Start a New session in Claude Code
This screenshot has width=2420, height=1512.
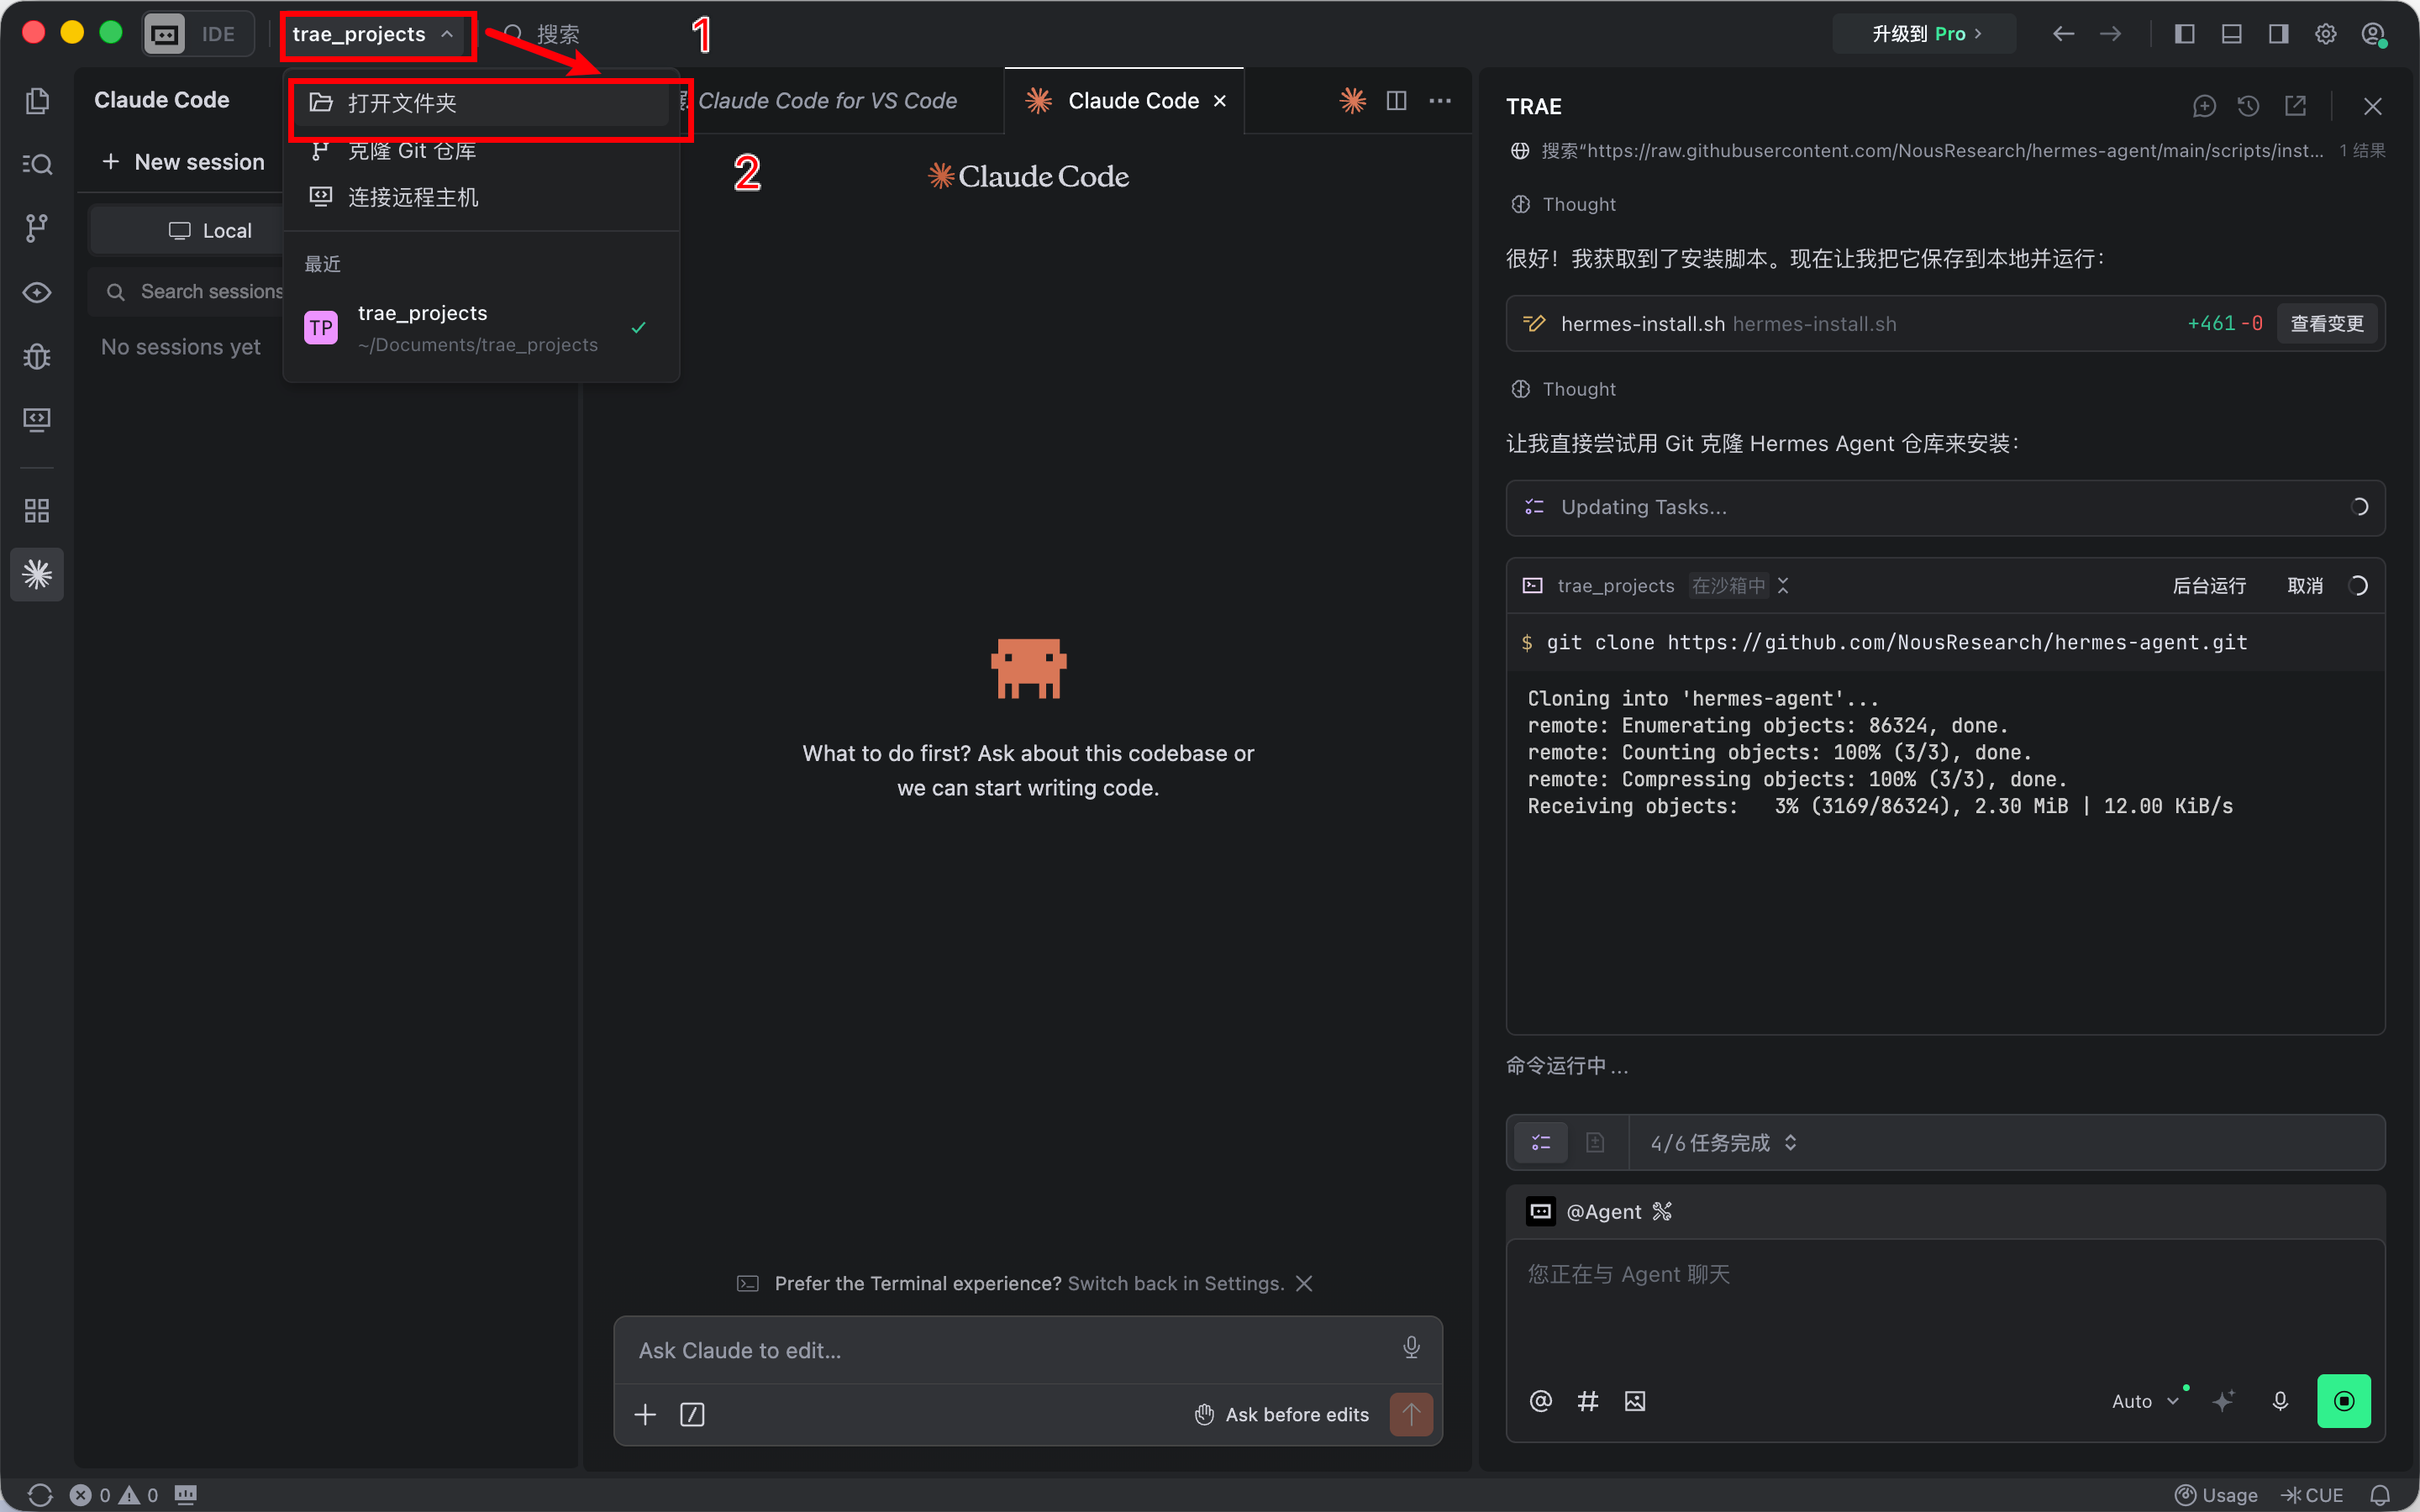coord(184,162)
